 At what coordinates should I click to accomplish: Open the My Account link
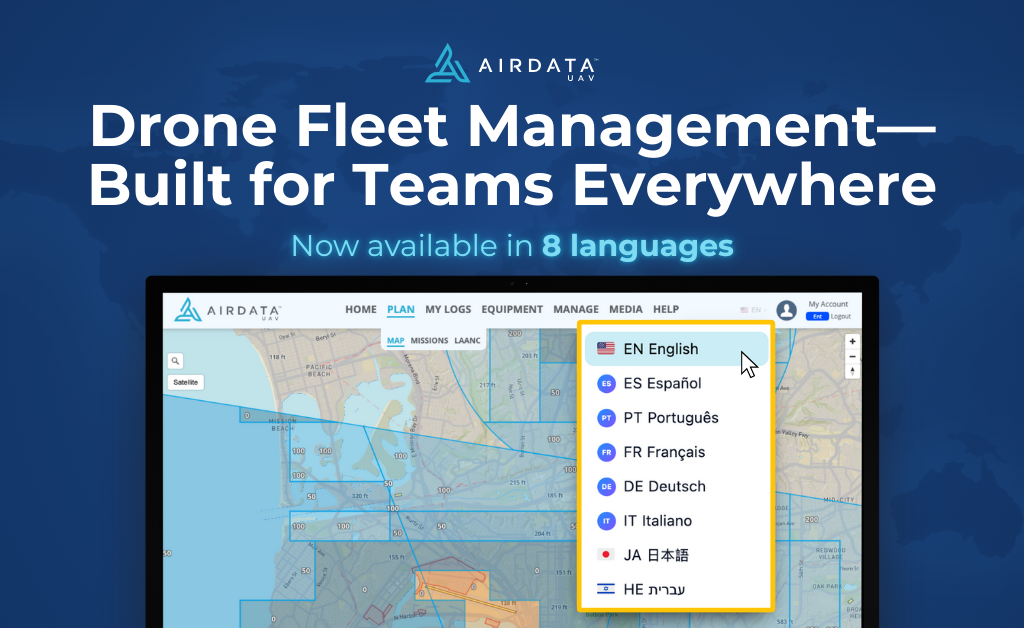[x=828, y=304]
